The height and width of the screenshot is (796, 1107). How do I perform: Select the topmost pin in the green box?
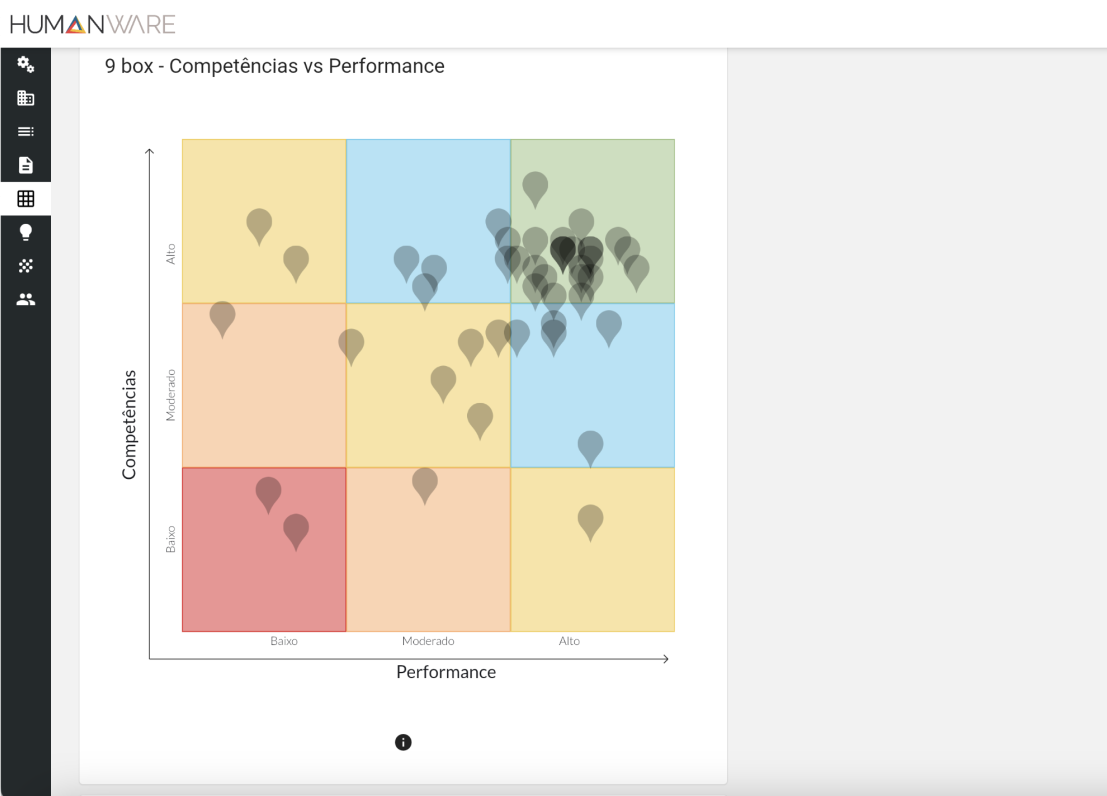[x=535, y=186]
